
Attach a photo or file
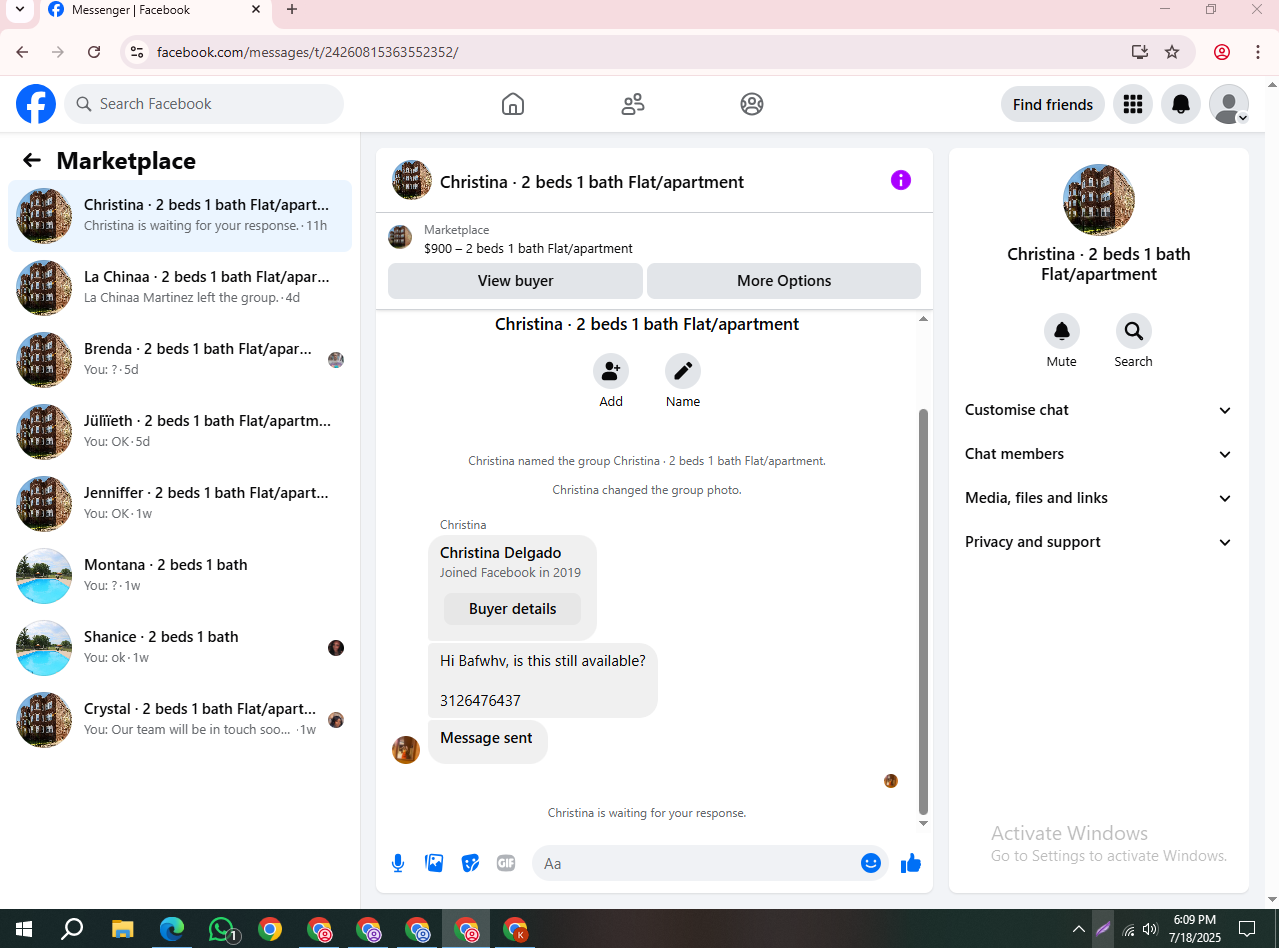tap(434, 863)
